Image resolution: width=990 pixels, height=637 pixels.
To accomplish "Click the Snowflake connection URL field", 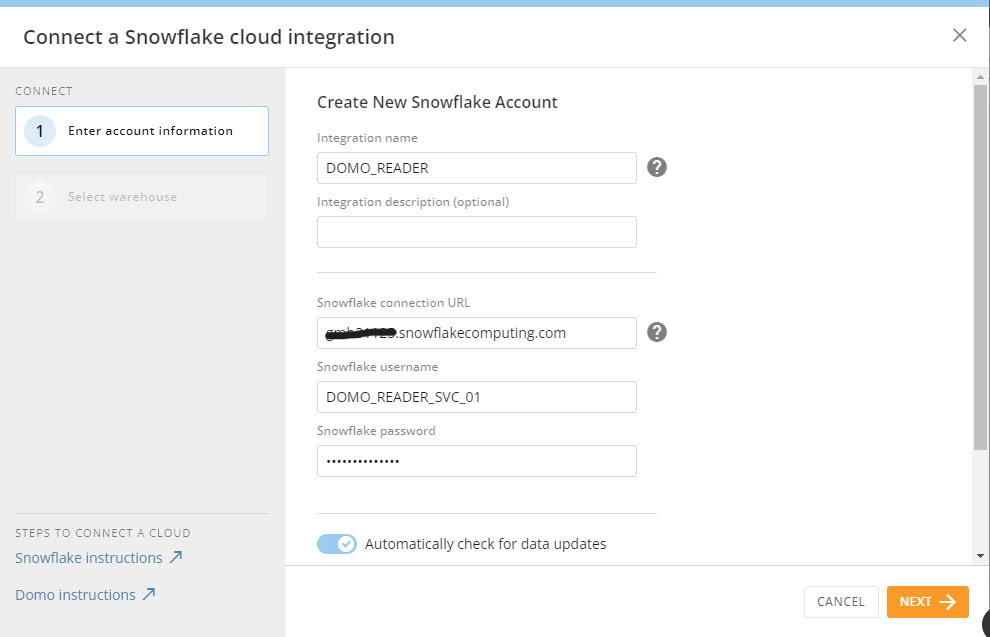I will (x=476, y=333).
